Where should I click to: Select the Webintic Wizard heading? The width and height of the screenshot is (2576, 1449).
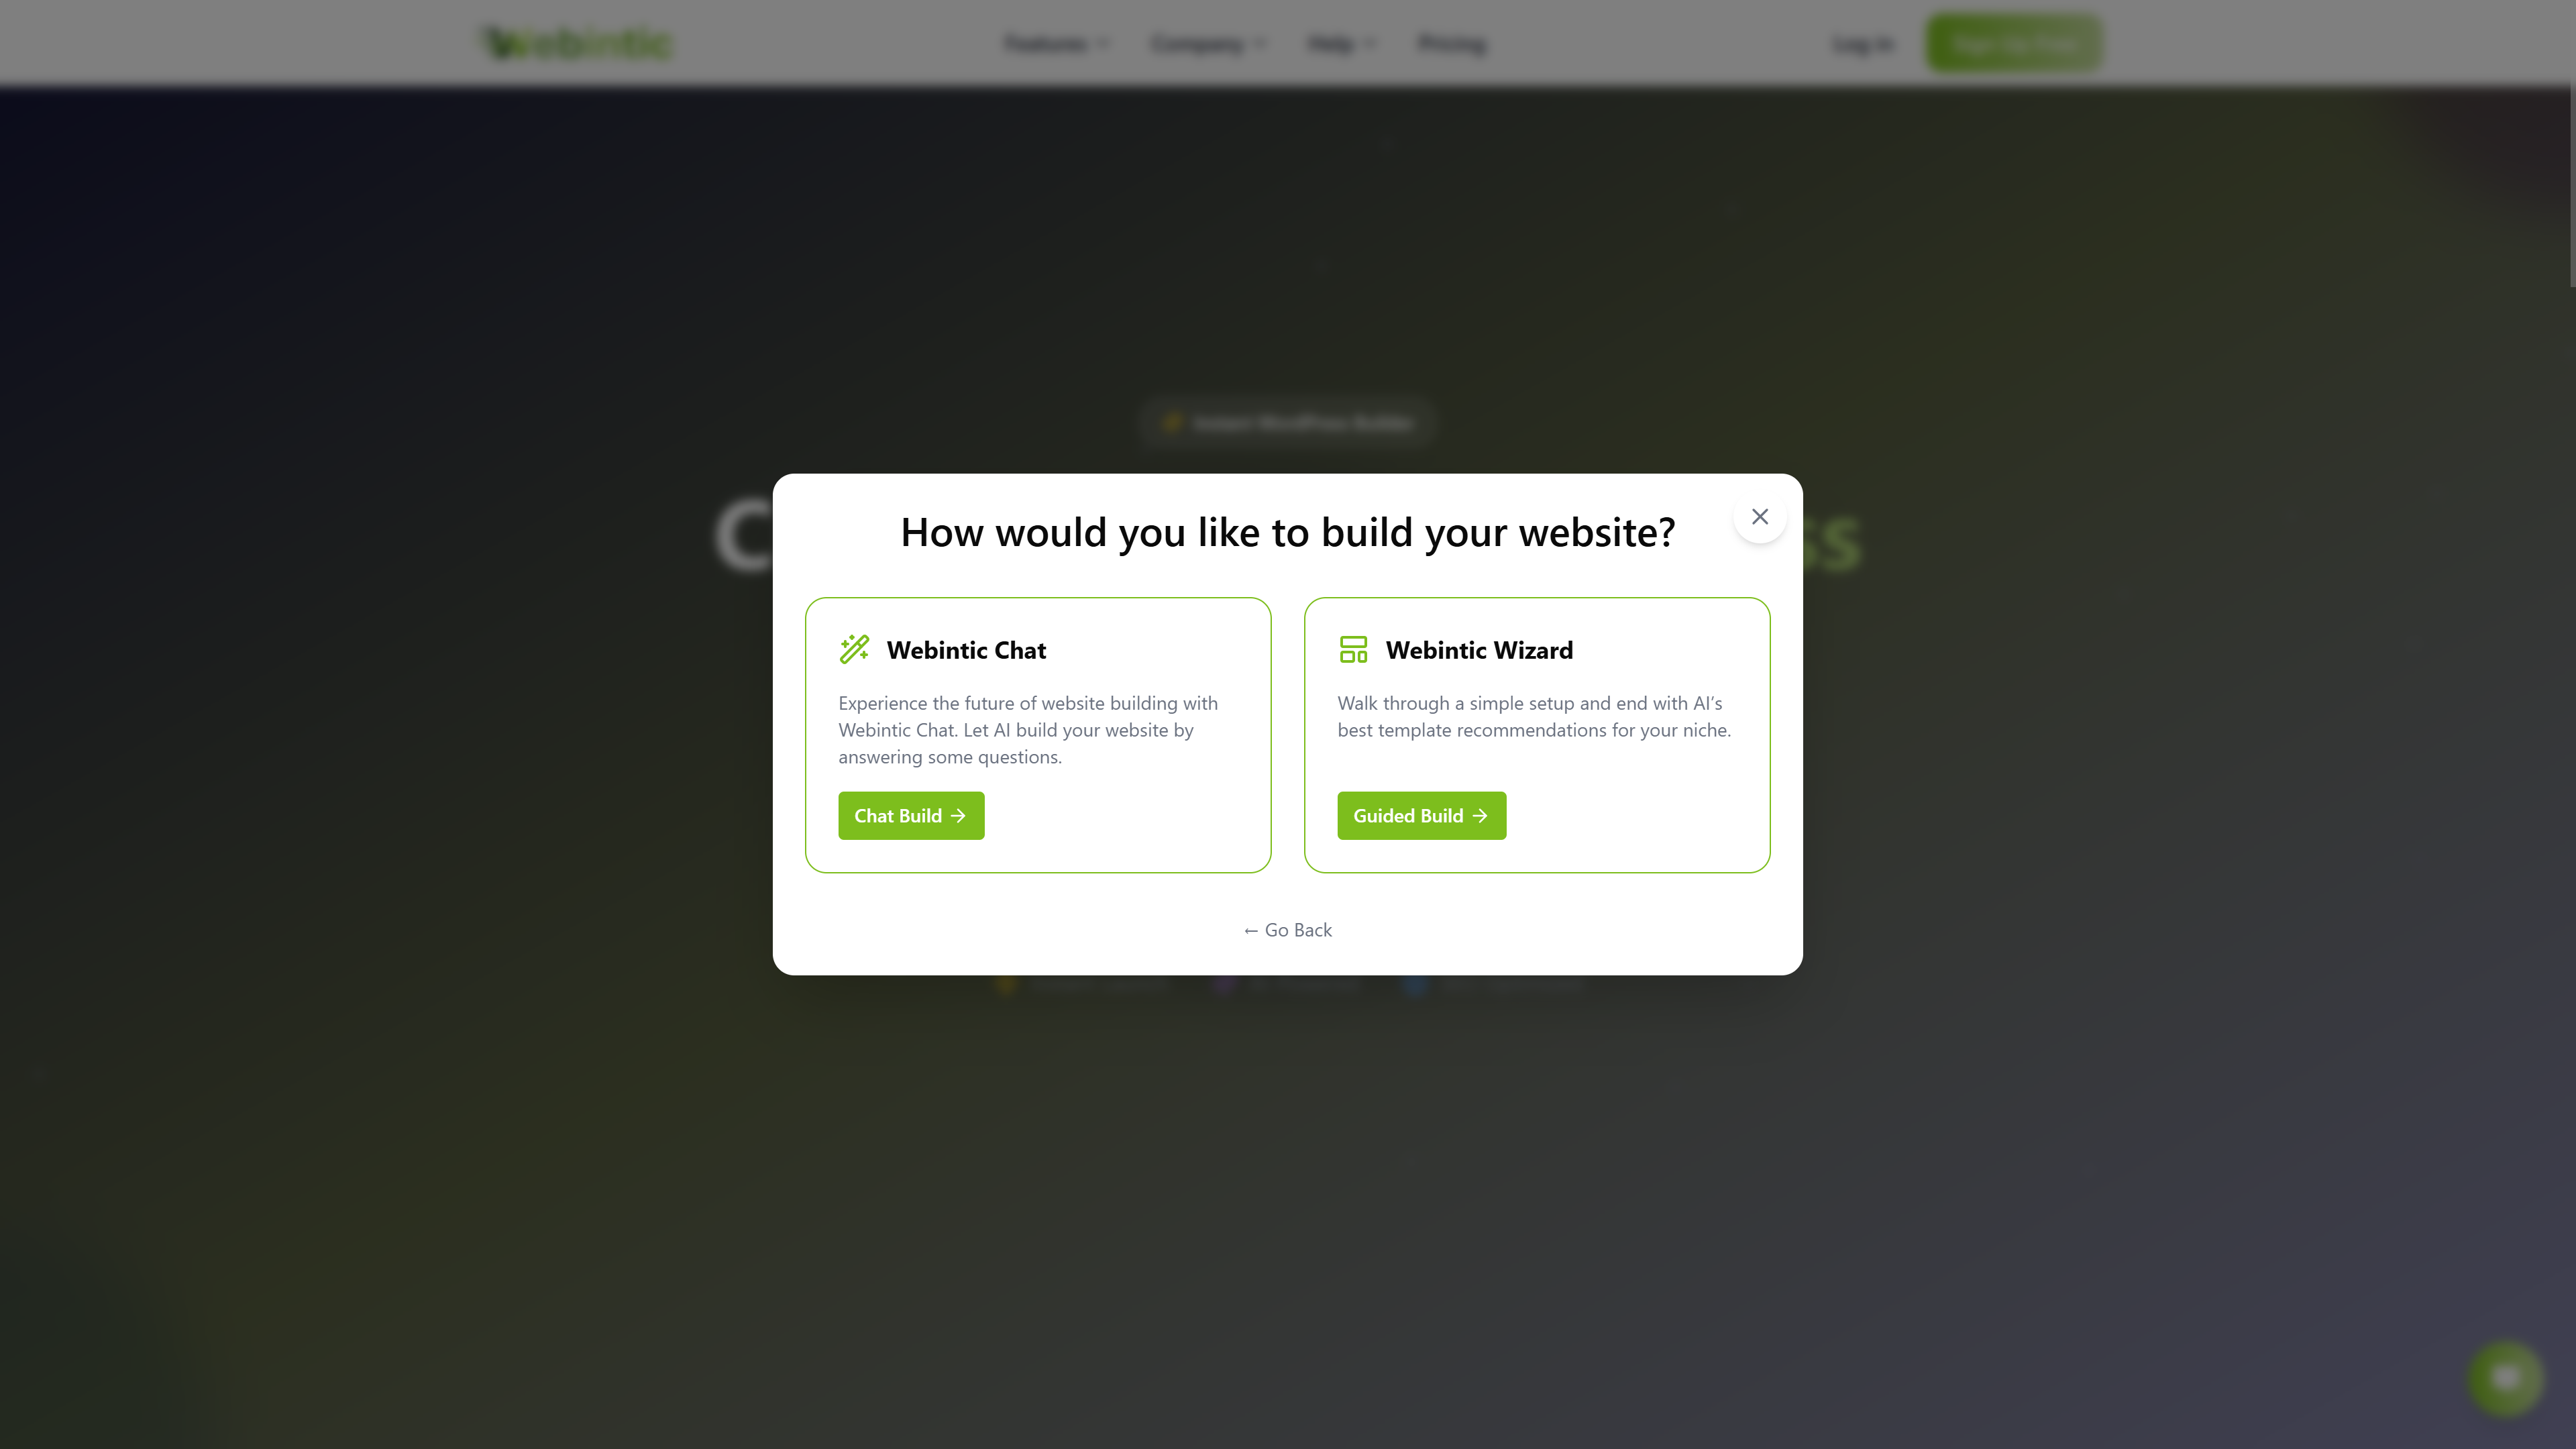click(x=1479, y=650)
